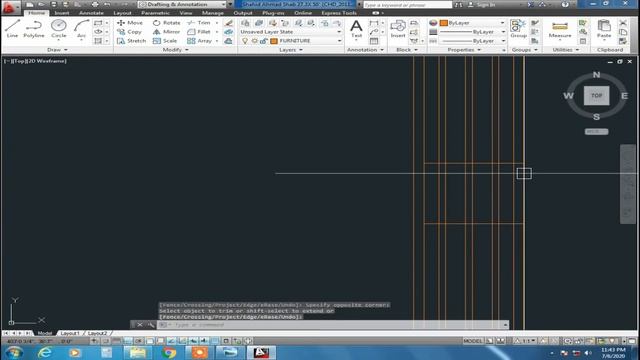
Task: Toggle FURNITURE layer lock icon
Action: tap(264, 41)
